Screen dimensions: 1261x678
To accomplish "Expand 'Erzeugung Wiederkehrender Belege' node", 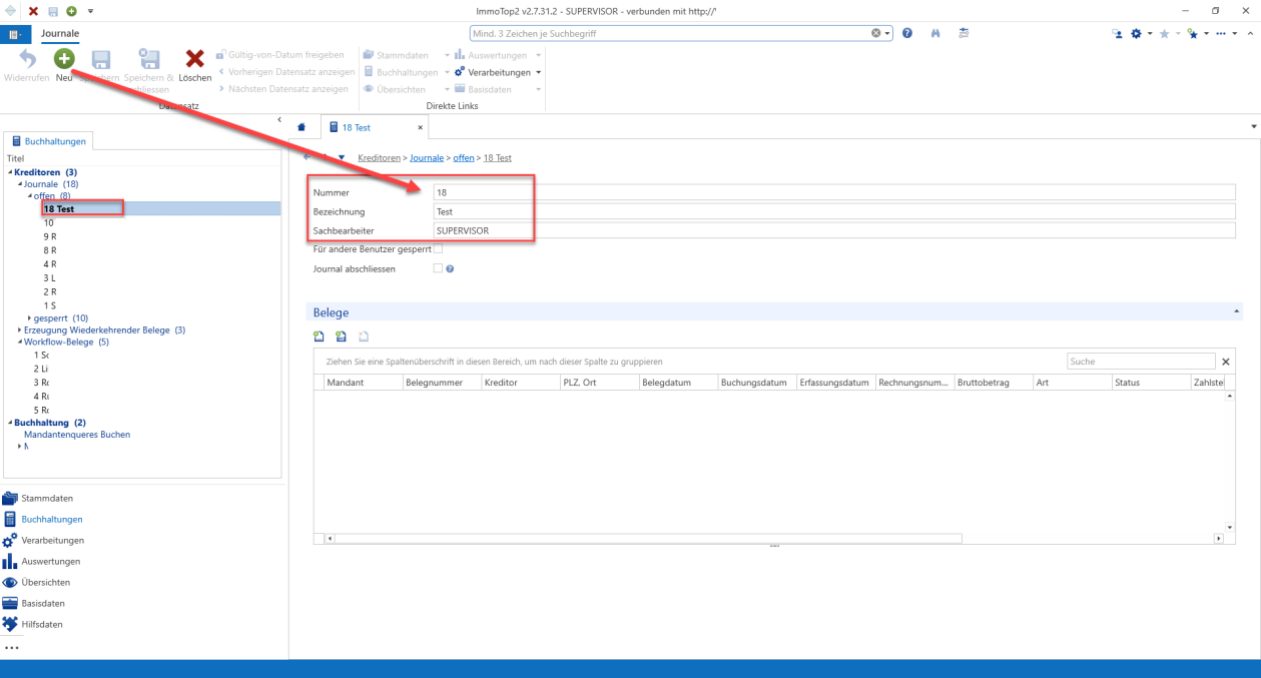I will [x=20, y=330].
